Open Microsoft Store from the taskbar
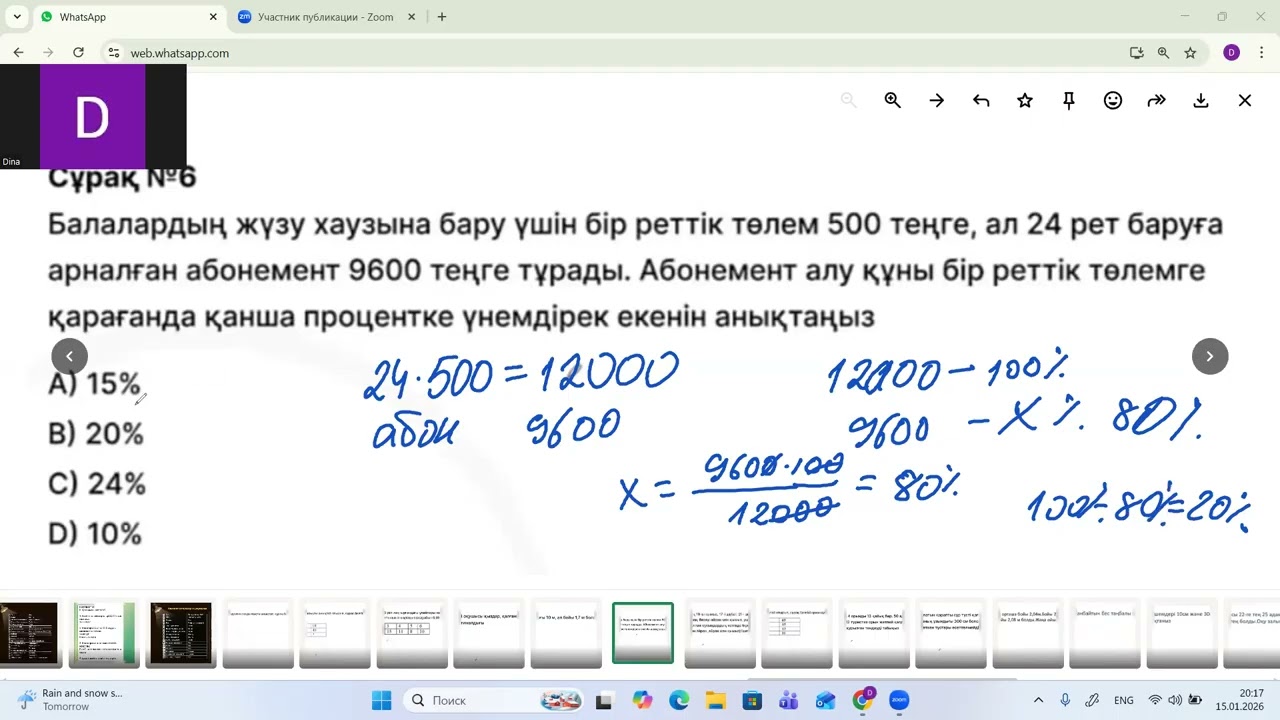 [x=752, y=700]
